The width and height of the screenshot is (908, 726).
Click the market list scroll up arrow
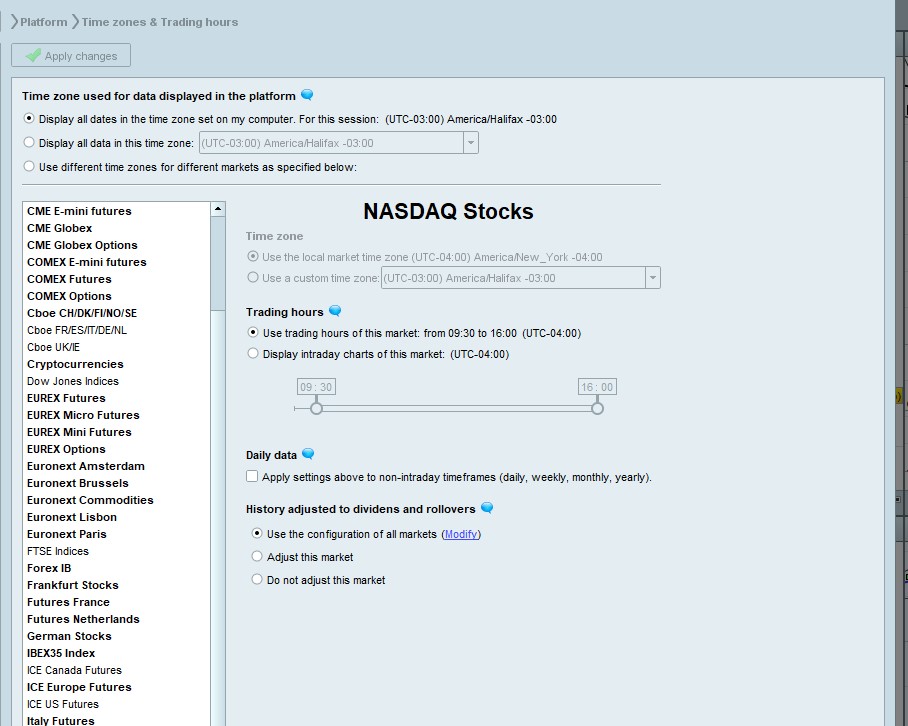218,209
